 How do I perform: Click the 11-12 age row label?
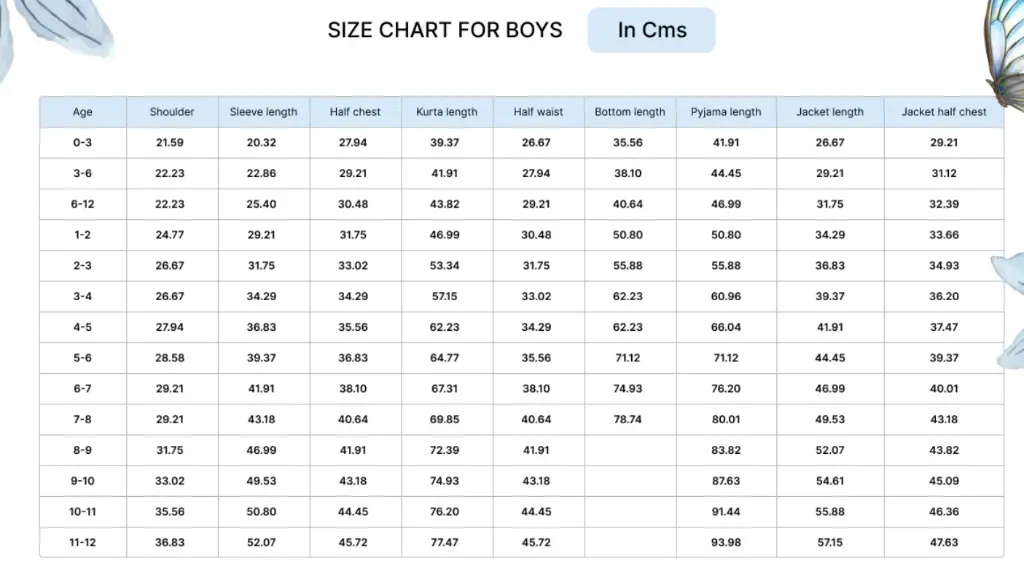(82, 542)
